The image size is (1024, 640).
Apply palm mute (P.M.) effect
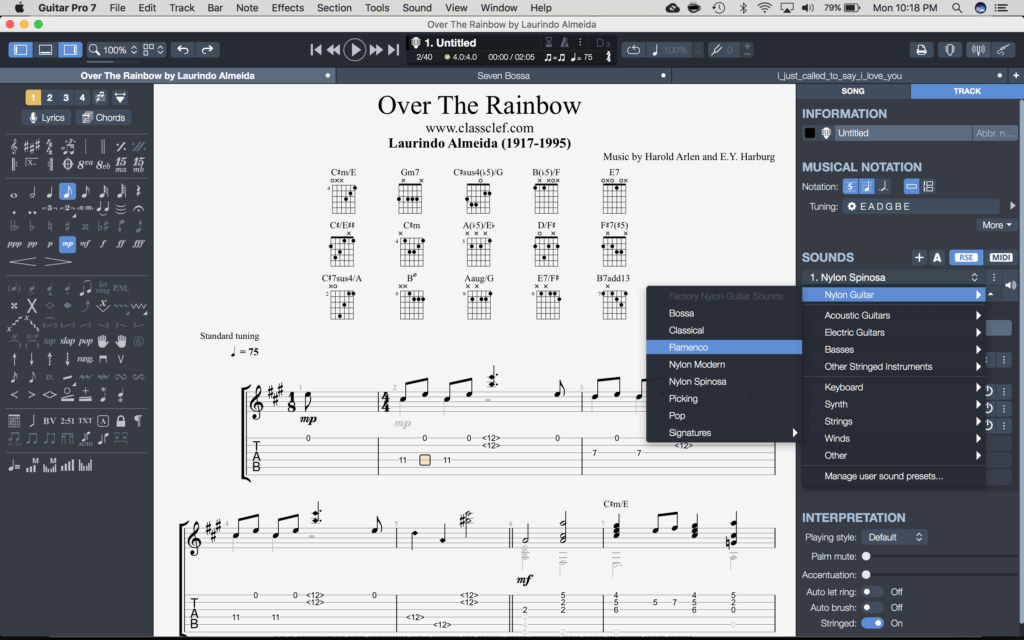tap(121, 288)
